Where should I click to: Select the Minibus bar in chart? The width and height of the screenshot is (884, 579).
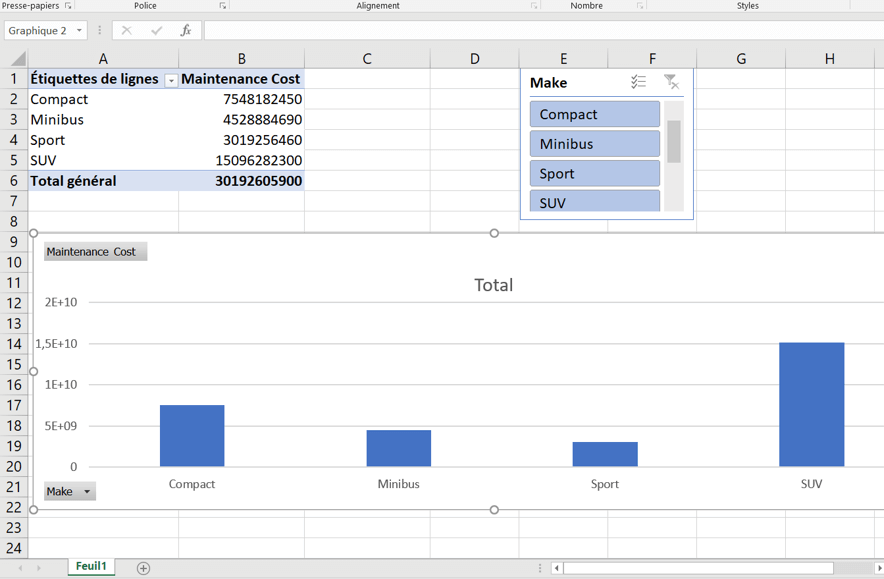point(399,448)
